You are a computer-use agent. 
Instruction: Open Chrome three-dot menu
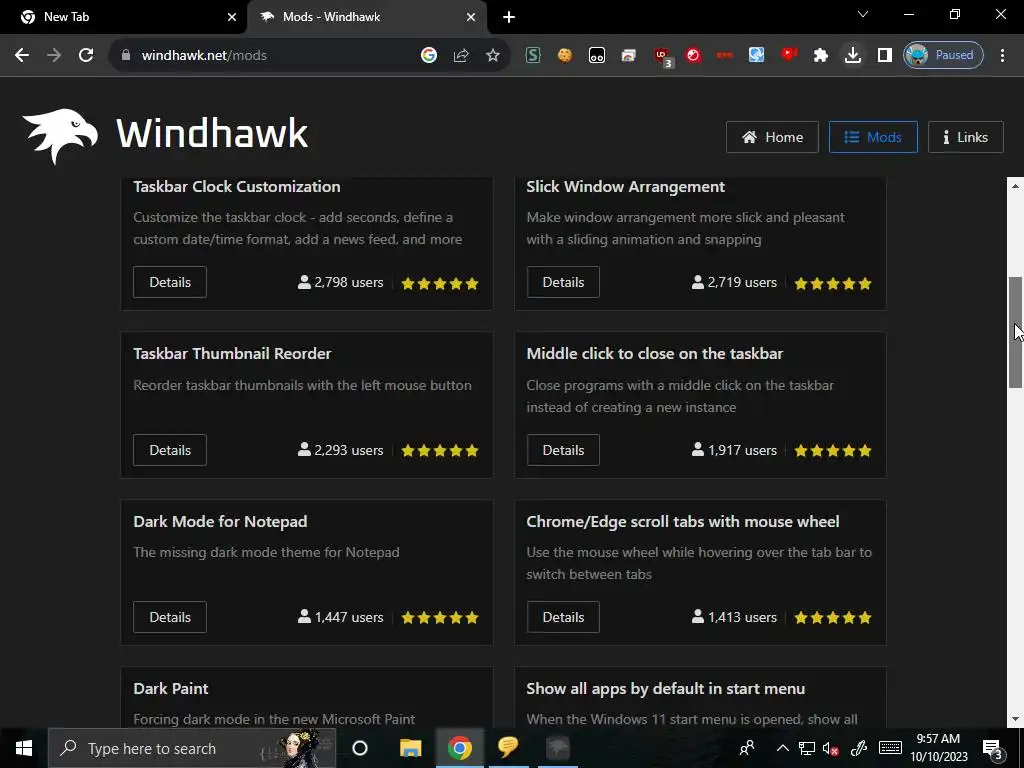(x=1002, y=56)
